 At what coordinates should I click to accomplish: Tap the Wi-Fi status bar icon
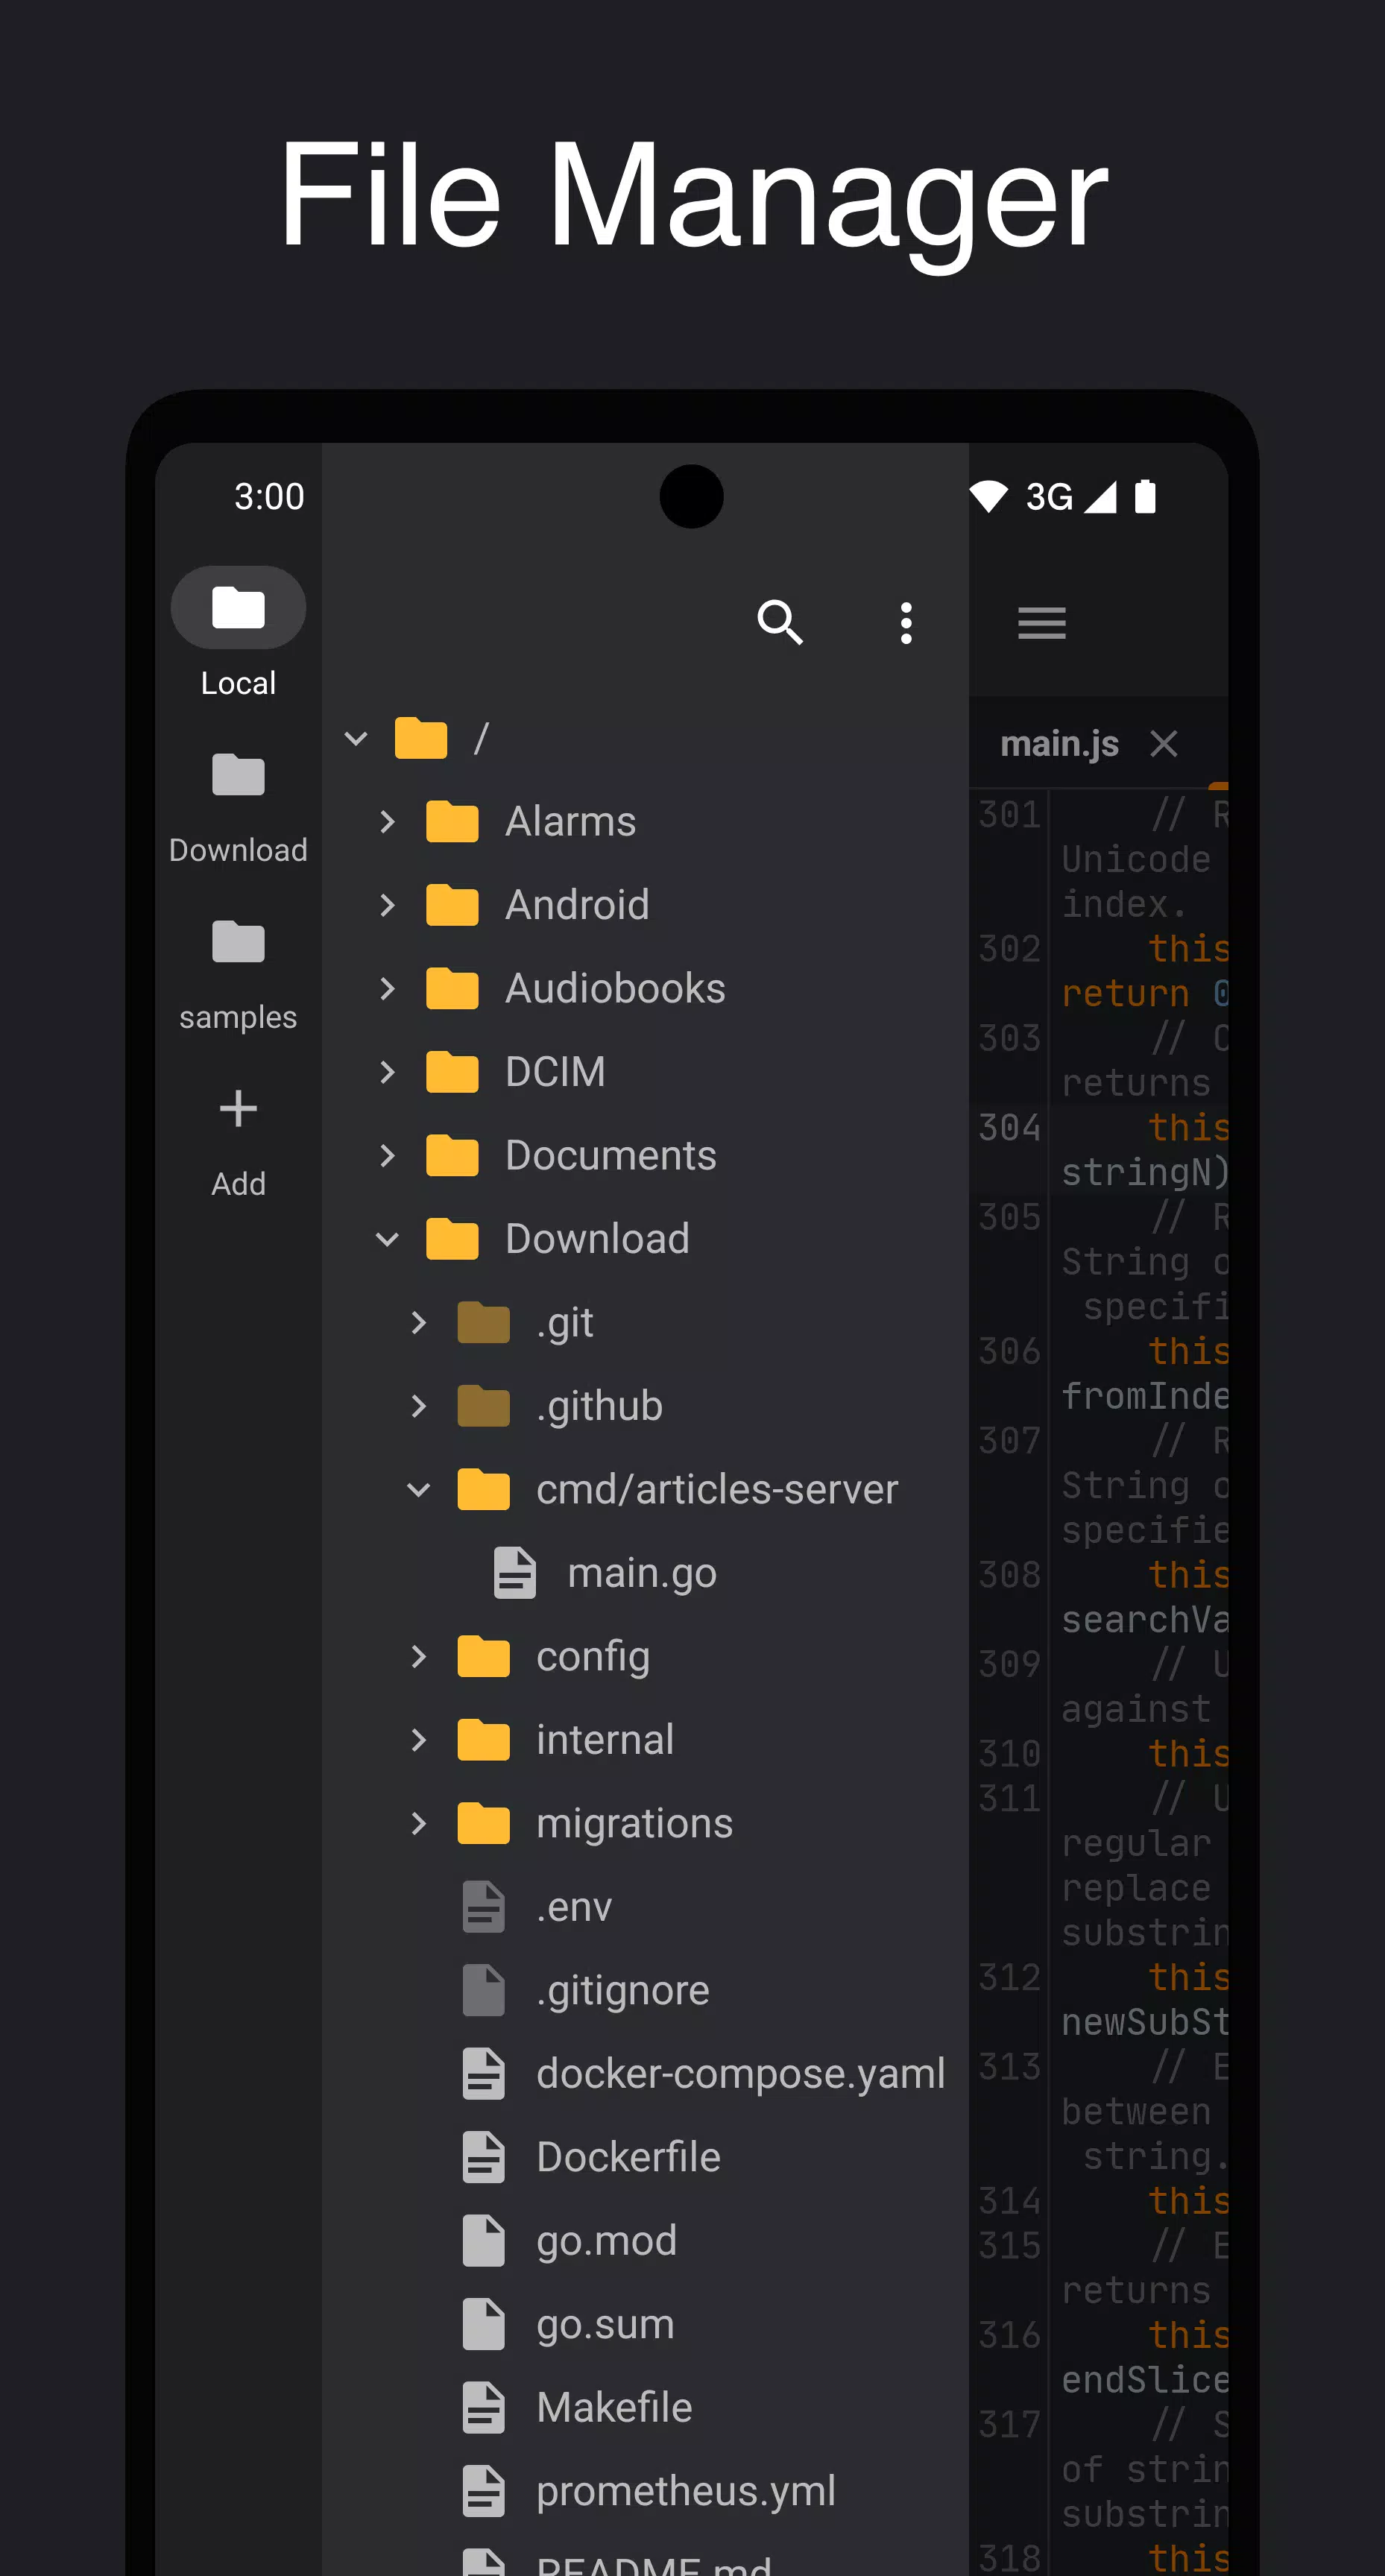click(x=989, y=496)
